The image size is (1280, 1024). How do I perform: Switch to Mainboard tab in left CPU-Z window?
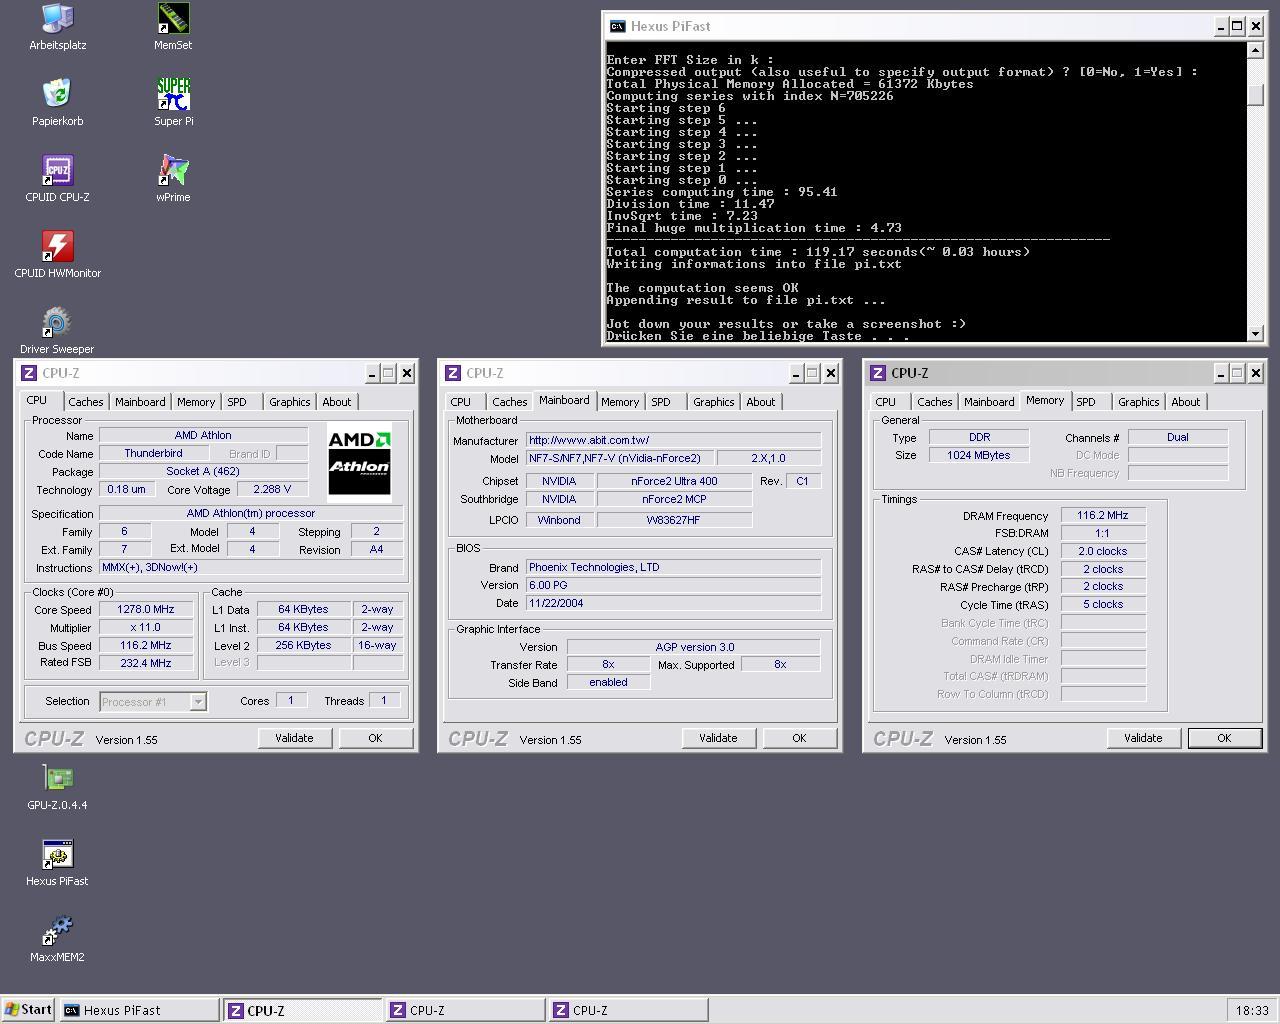point(140,401)
